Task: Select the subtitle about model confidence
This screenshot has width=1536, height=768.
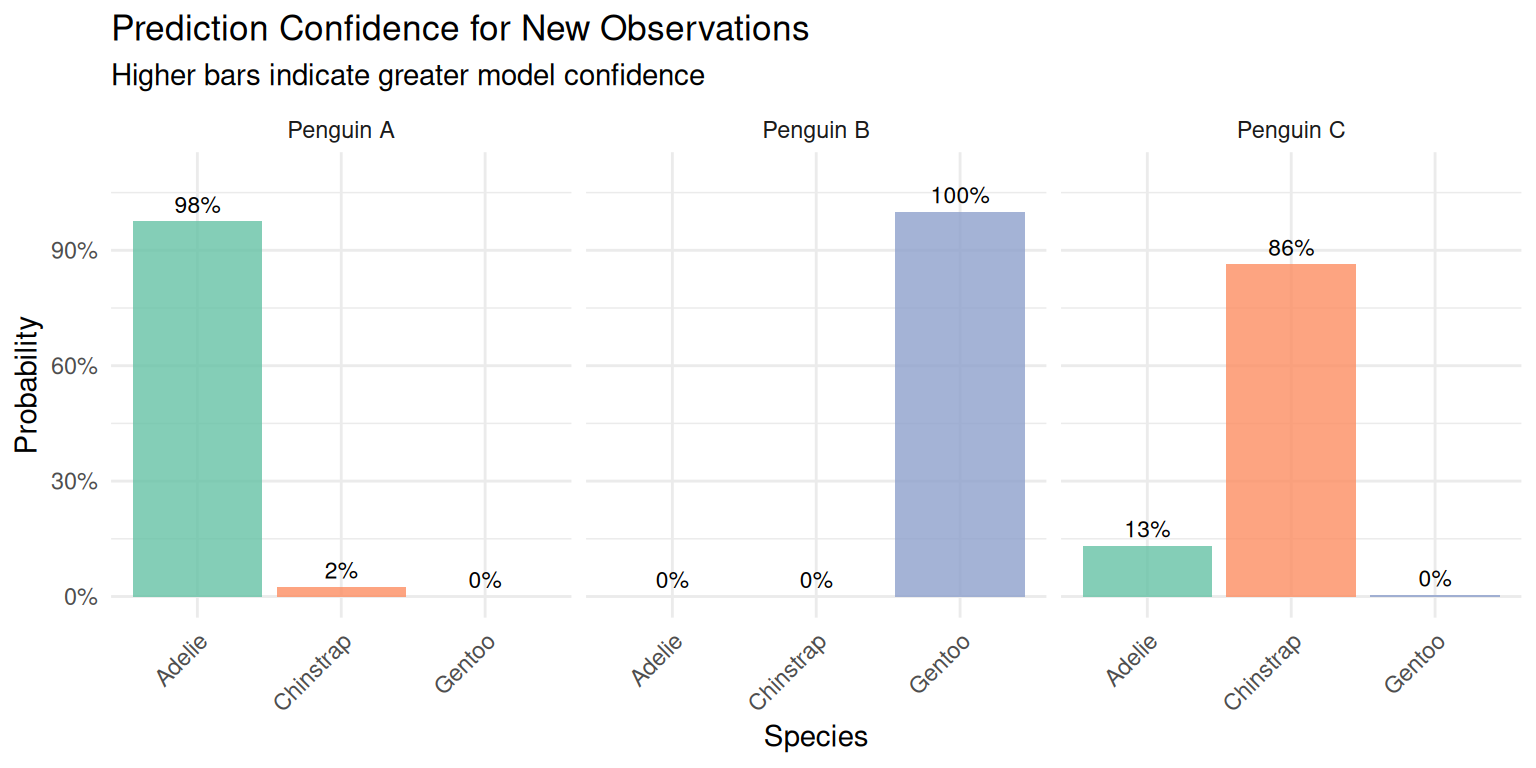Action: 408,75
